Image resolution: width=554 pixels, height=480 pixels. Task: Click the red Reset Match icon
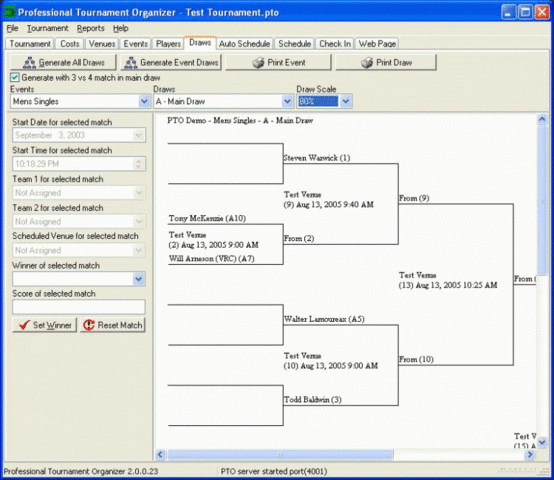click(x=88, y=325)
